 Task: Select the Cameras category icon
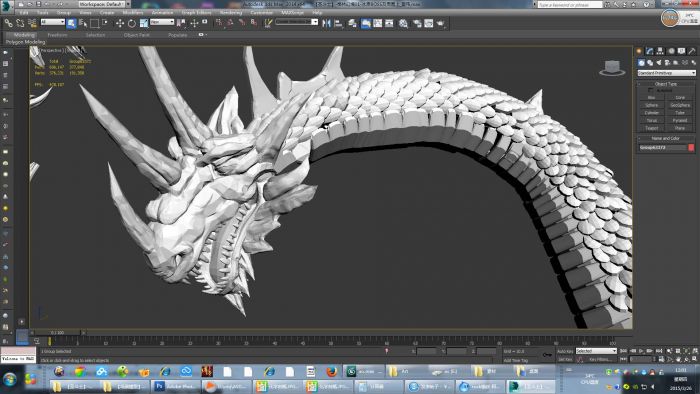coord(667,63)
